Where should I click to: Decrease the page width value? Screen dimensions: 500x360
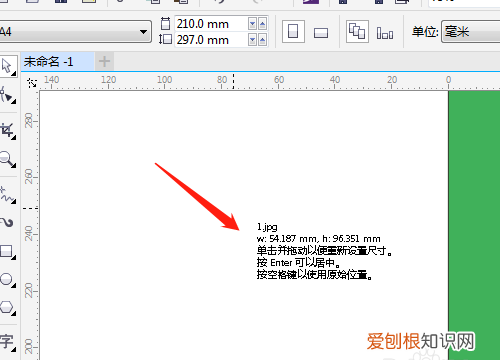(252, 24)
